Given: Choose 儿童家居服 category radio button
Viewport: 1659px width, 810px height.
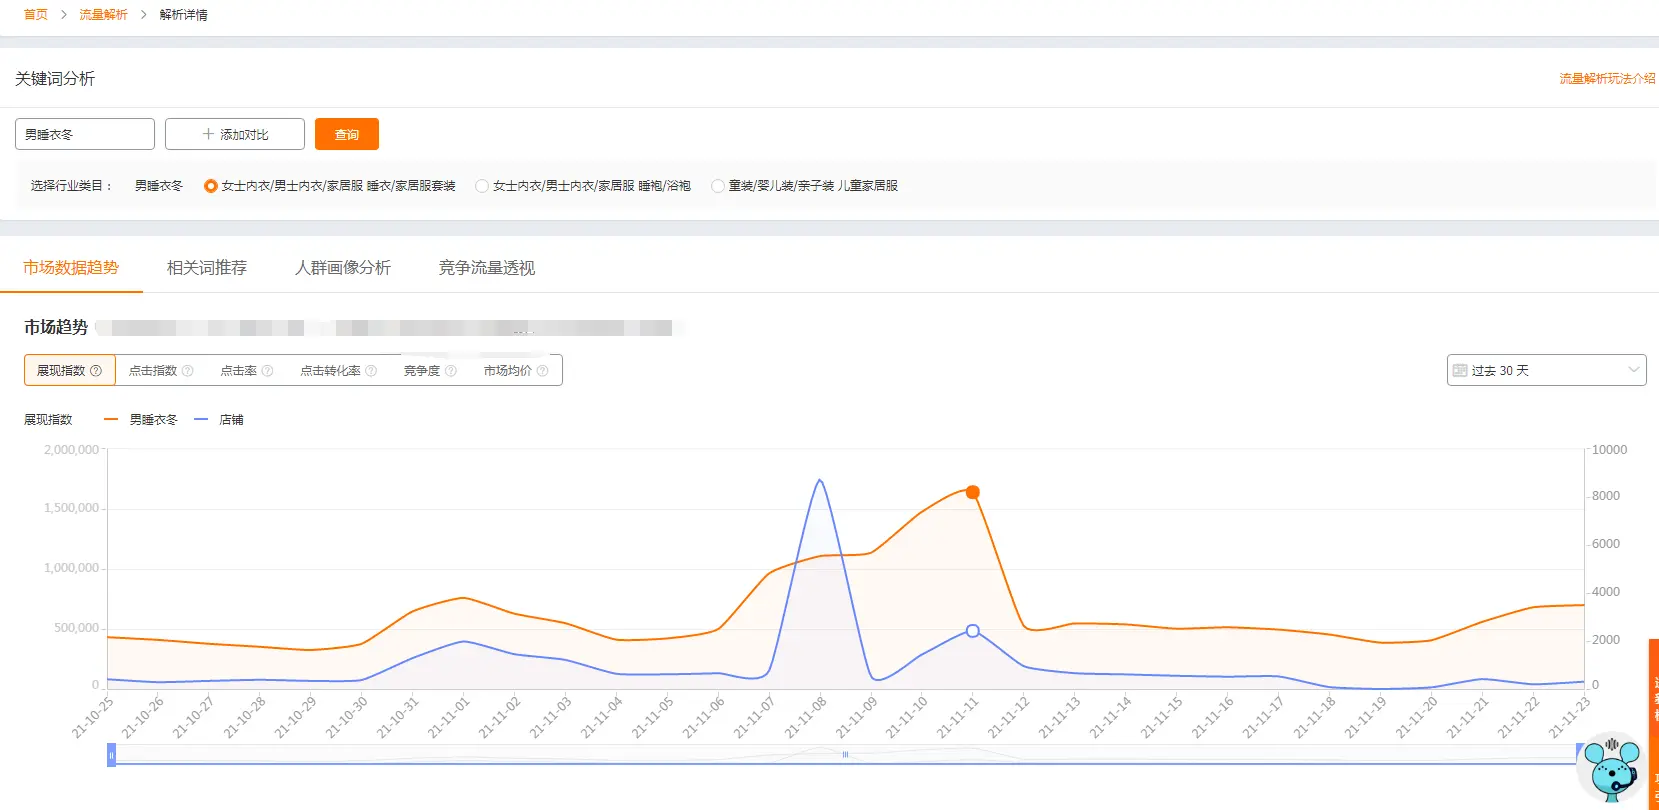Looking at the screenshot, I should coord(718,186).
